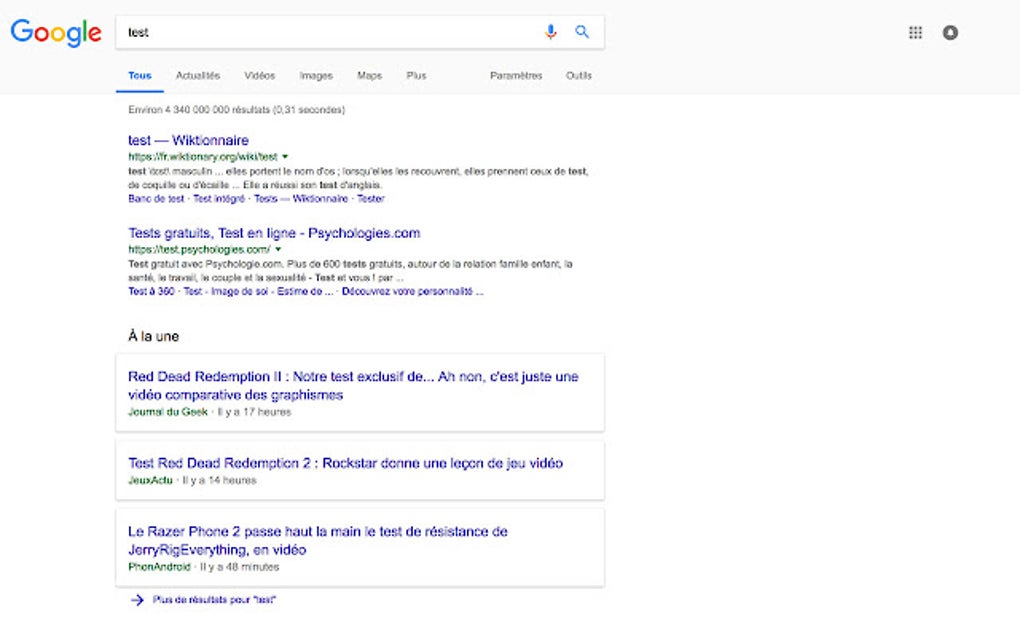
Task: Open the Banc de test sitelink
Action: pyautogui.click(x=156, y=199)
